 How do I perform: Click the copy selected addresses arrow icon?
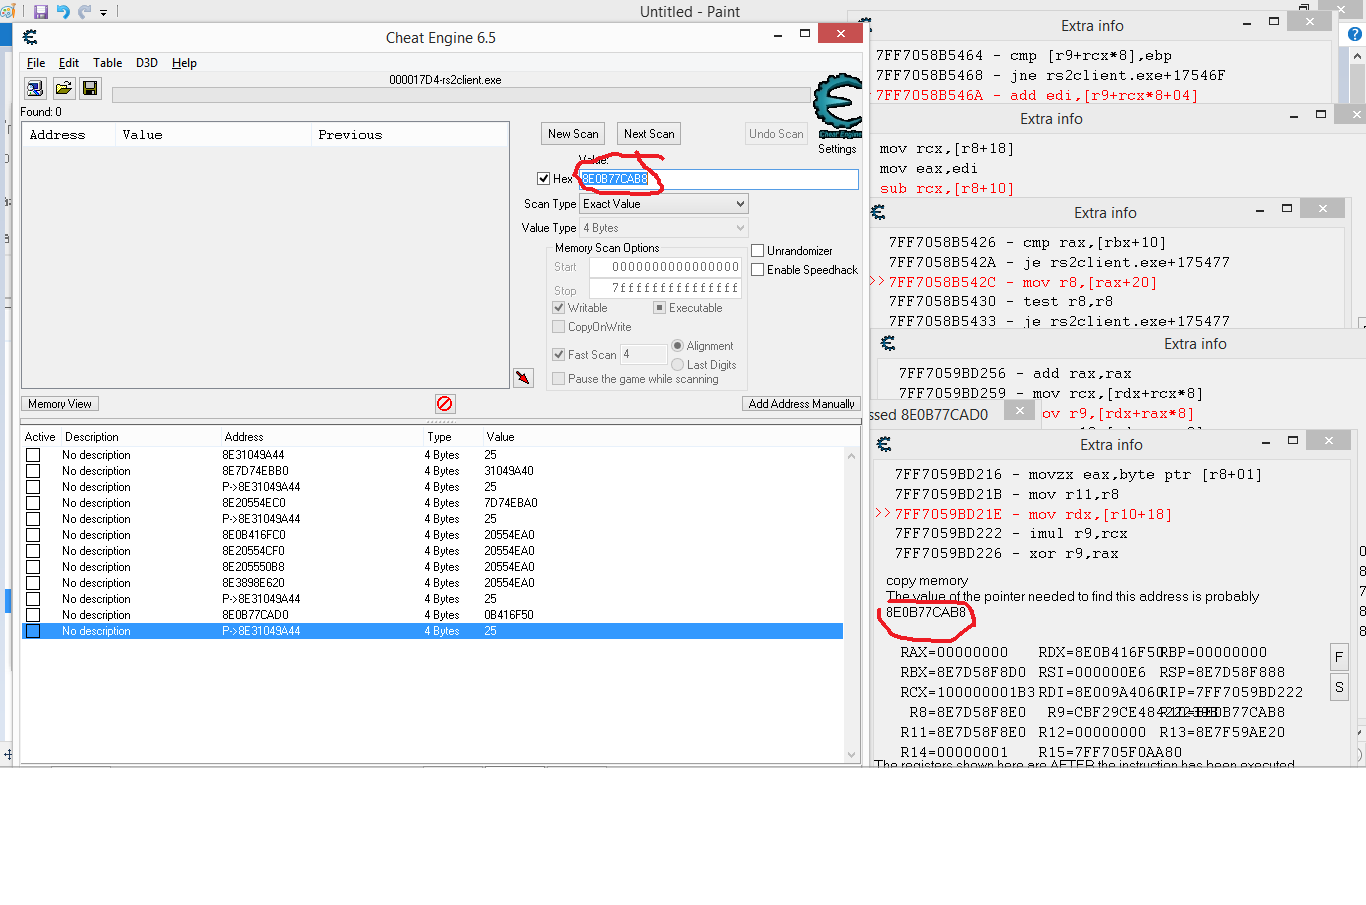[523, 377]
